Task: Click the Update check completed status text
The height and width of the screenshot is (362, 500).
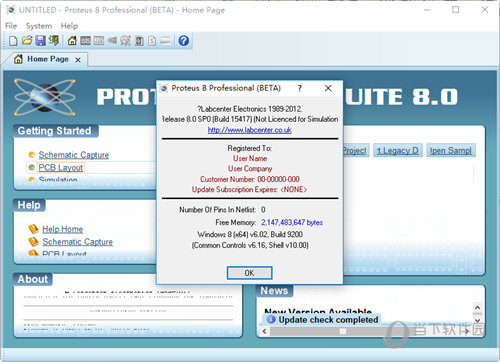Action: [328, 320]
